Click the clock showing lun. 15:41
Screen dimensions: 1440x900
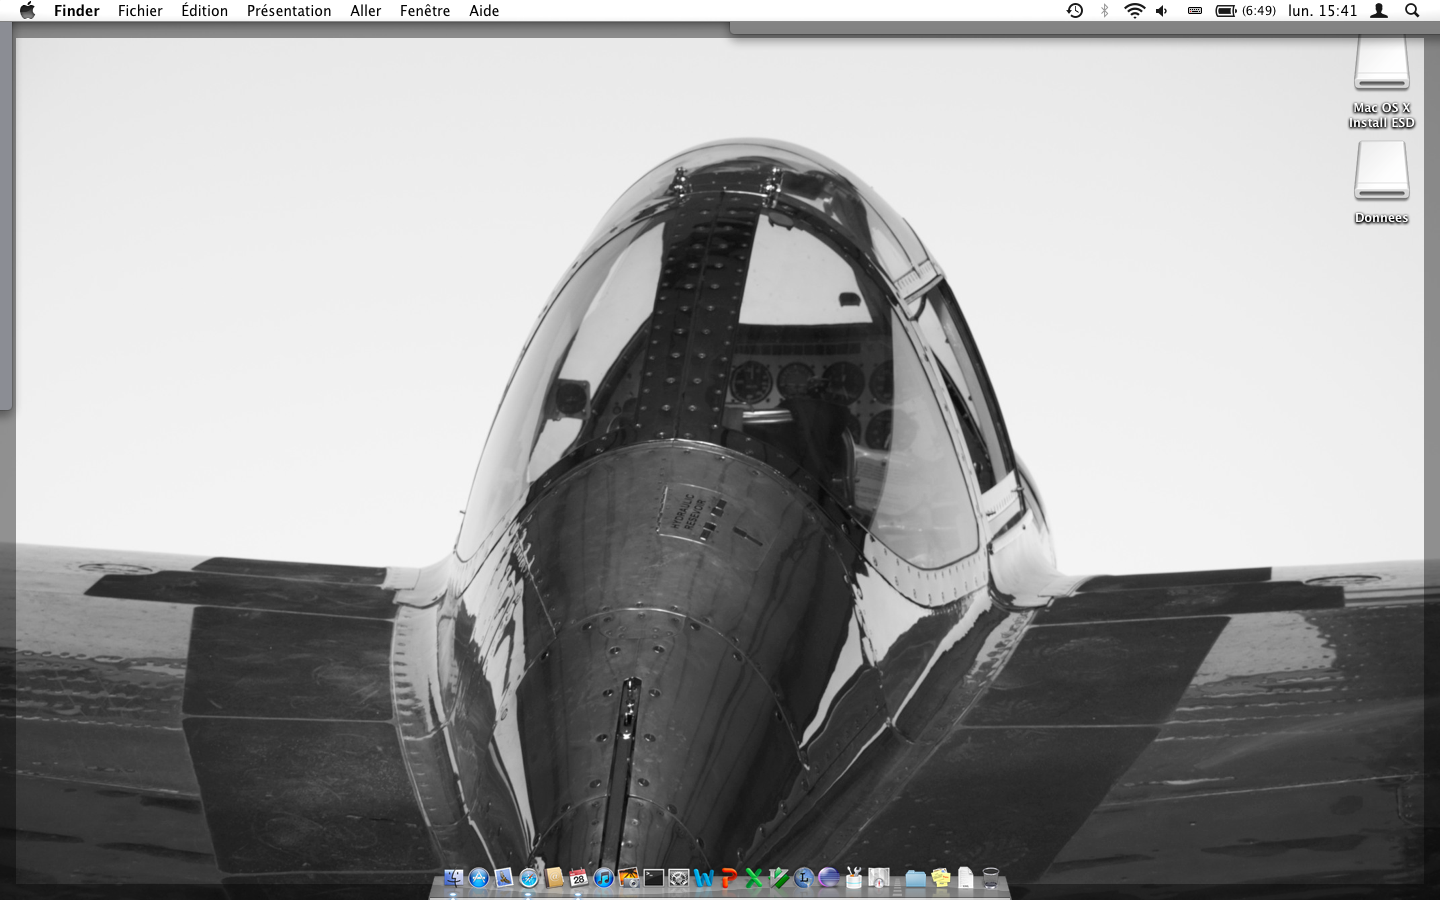click(1322, 11)
